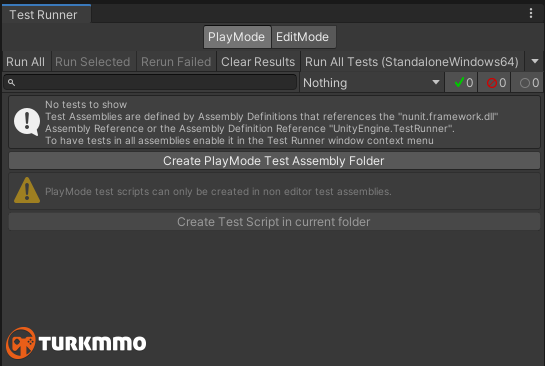This screenshot has width=545, height=366.
Task: Click the Clear Results button
Action: coord(258,62)
